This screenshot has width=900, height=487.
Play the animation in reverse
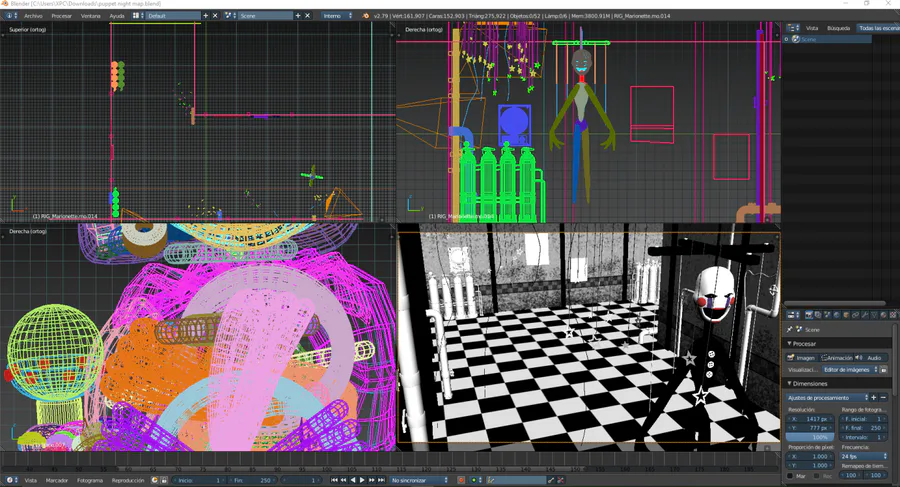pos(352,480)
